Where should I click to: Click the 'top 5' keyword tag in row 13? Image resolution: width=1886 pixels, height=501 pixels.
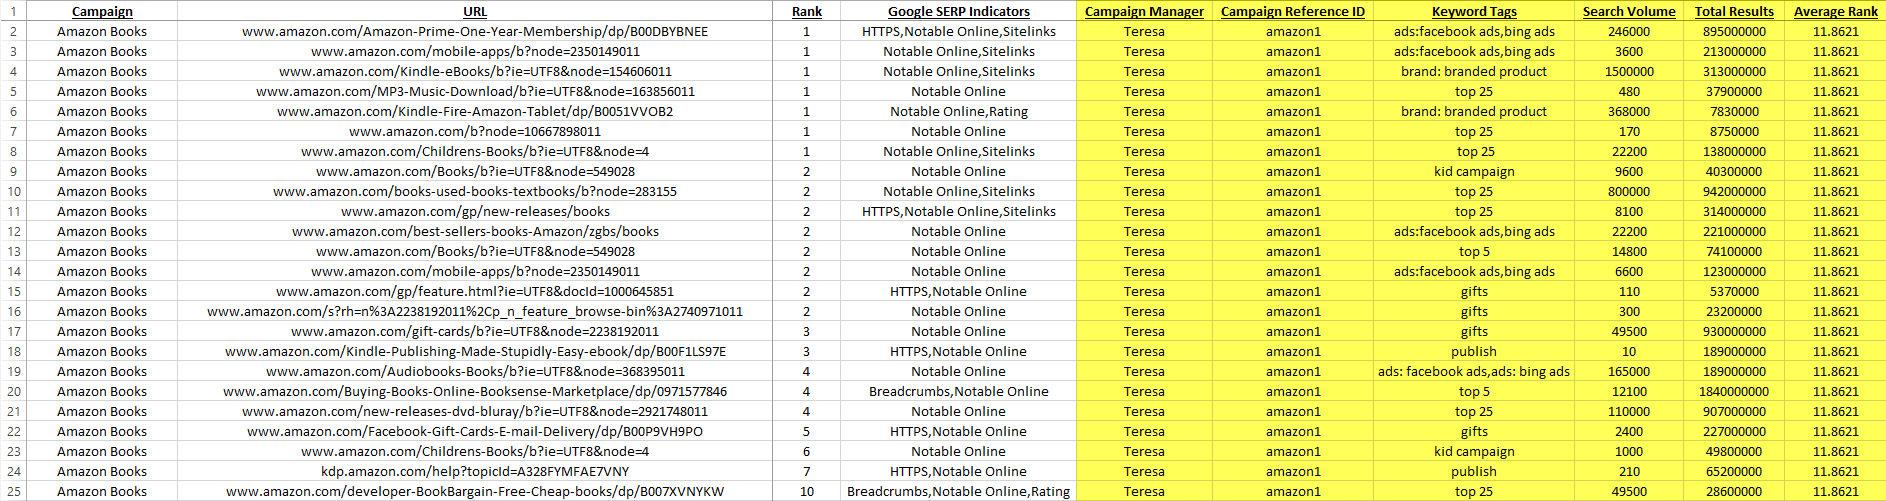click(x=1474, y=251)
